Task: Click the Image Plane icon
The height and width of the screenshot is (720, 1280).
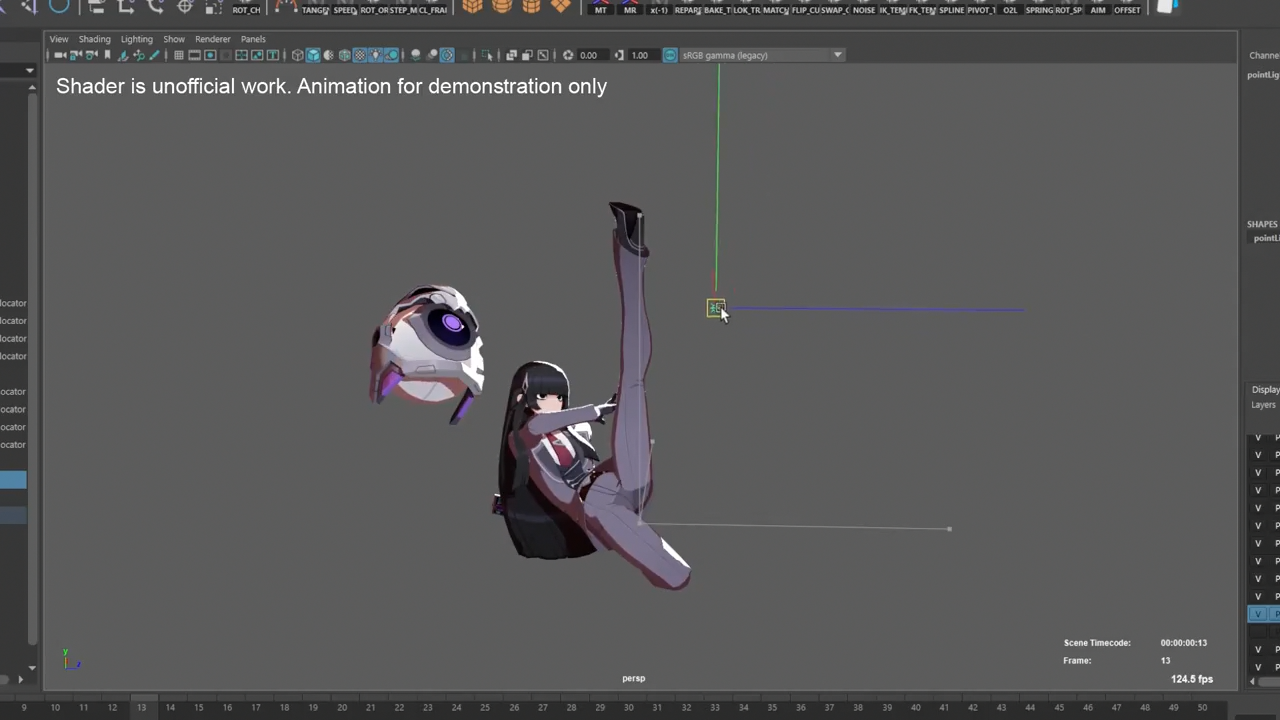Action: tap(124, 55)
